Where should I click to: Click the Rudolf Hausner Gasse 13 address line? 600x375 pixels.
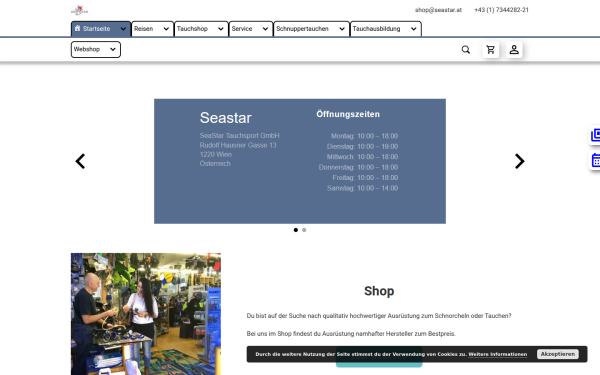[x=238, y=145]
